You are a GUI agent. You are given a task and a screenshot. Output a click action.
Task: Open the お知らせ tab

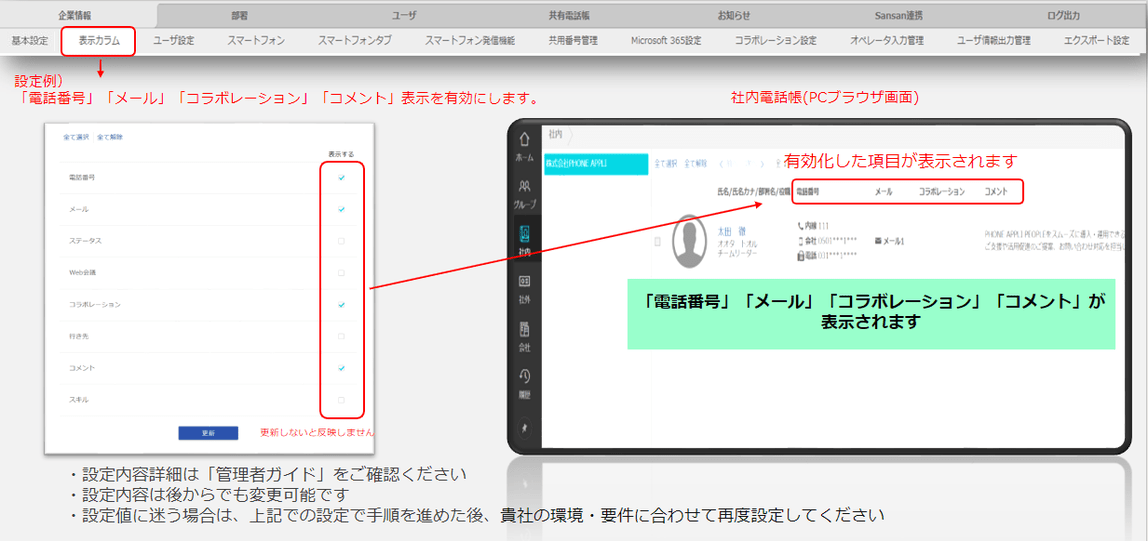click(734, 15)
